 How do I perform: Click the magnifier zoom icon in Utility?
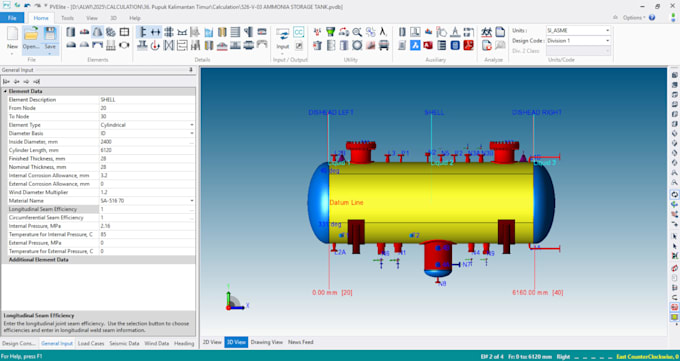[x=357, y=32]
